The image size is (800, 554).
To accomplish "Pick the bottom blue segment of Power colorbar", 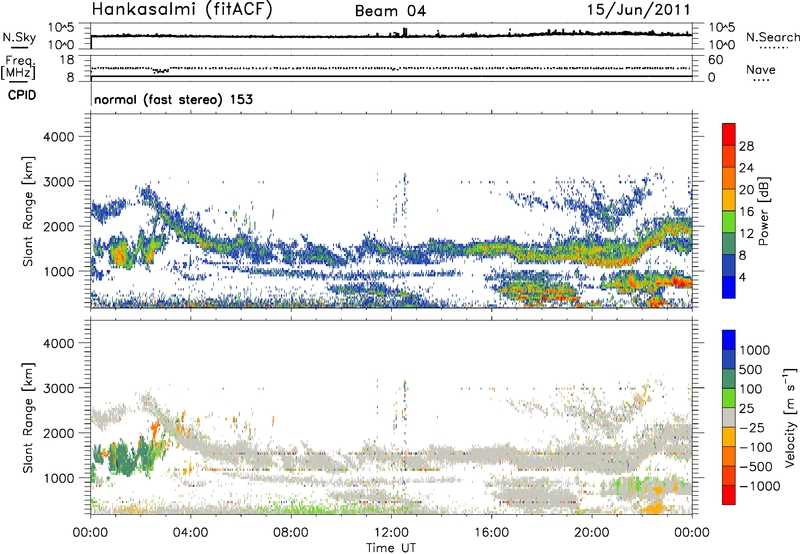I will 729,287.
